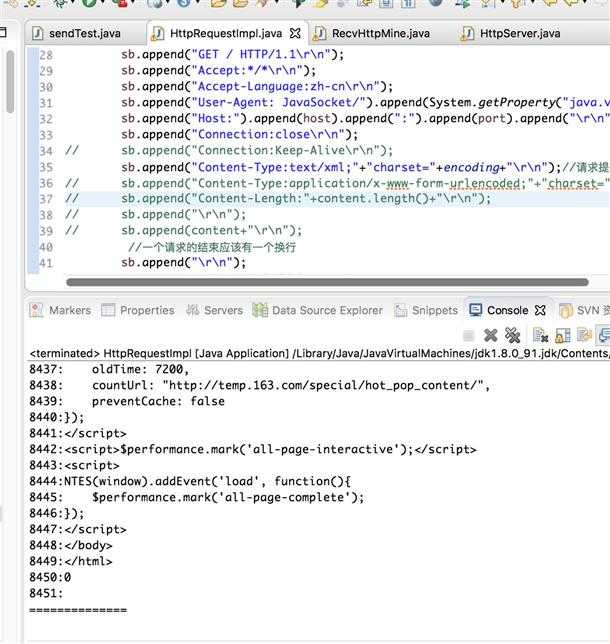Click line number 28 in the gutter
Viewport: 610px width, 644px height.
[x=46, y=55]
